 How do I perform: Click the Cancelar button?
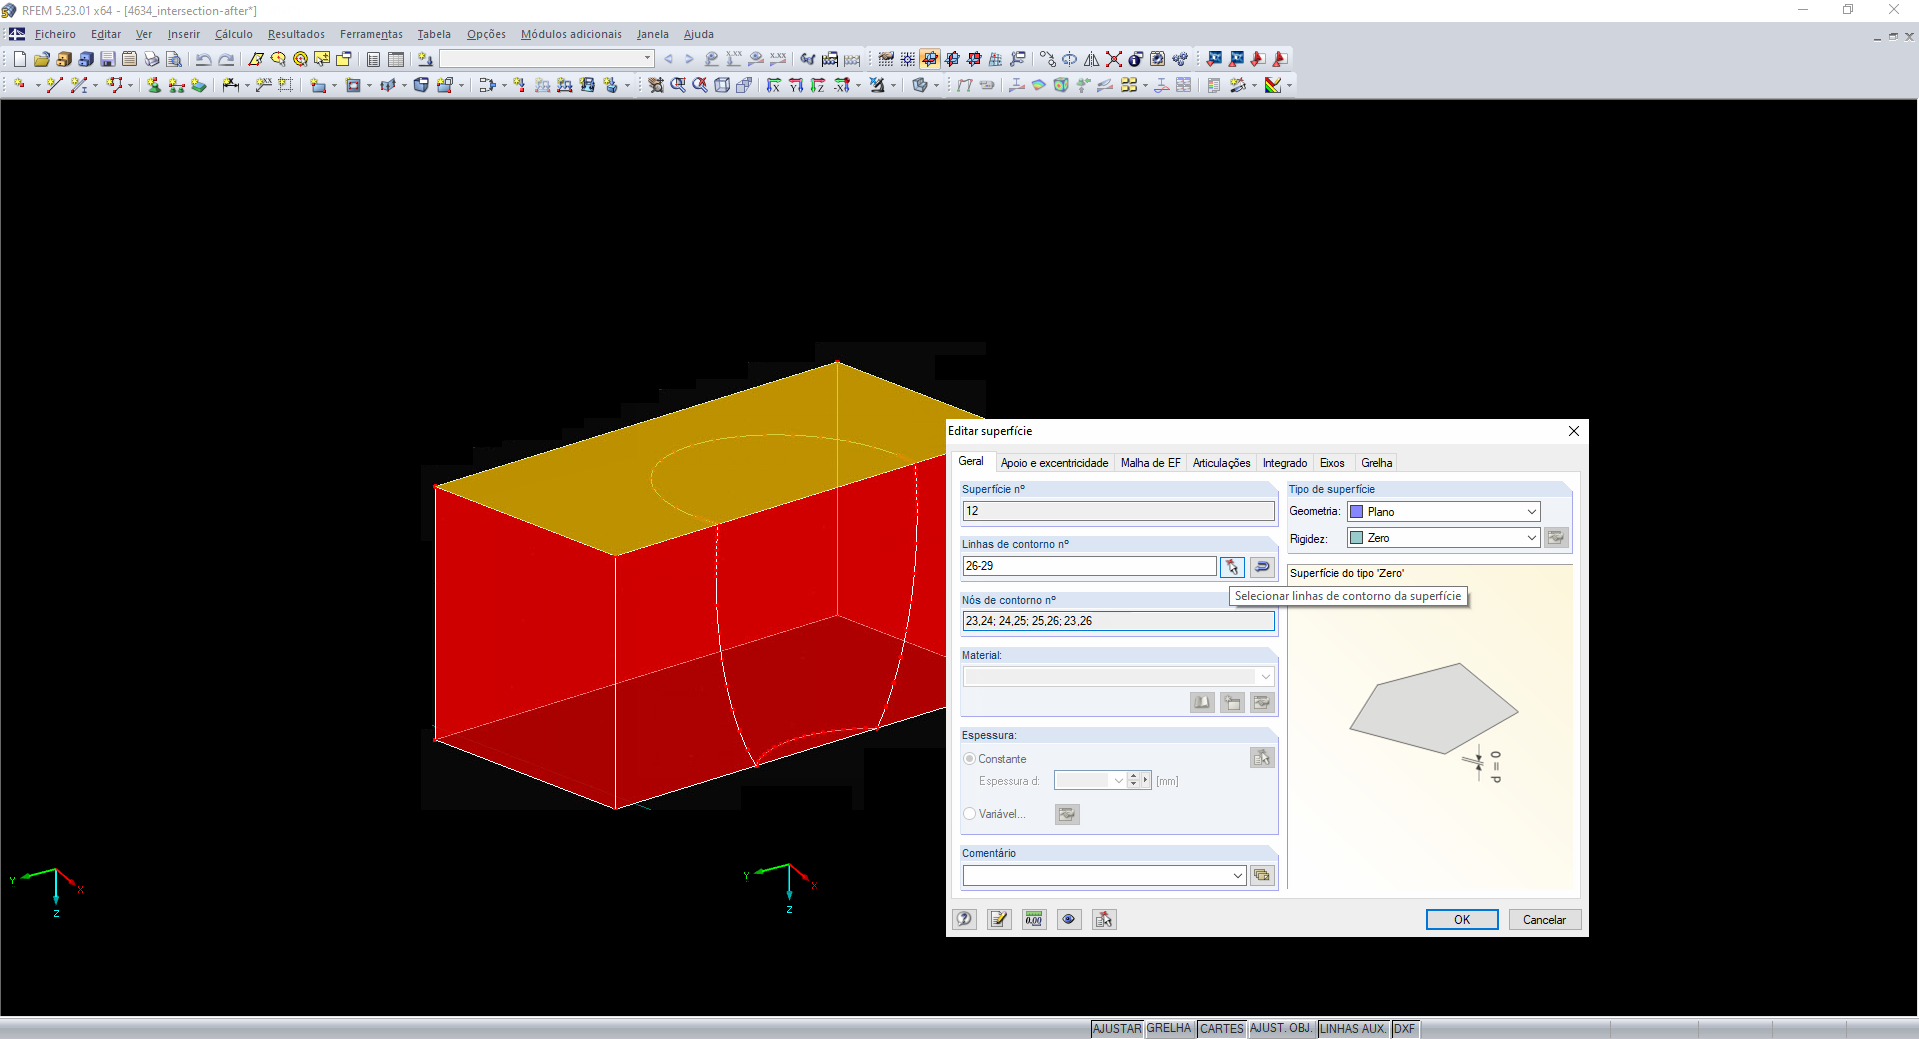[1544, 920]
